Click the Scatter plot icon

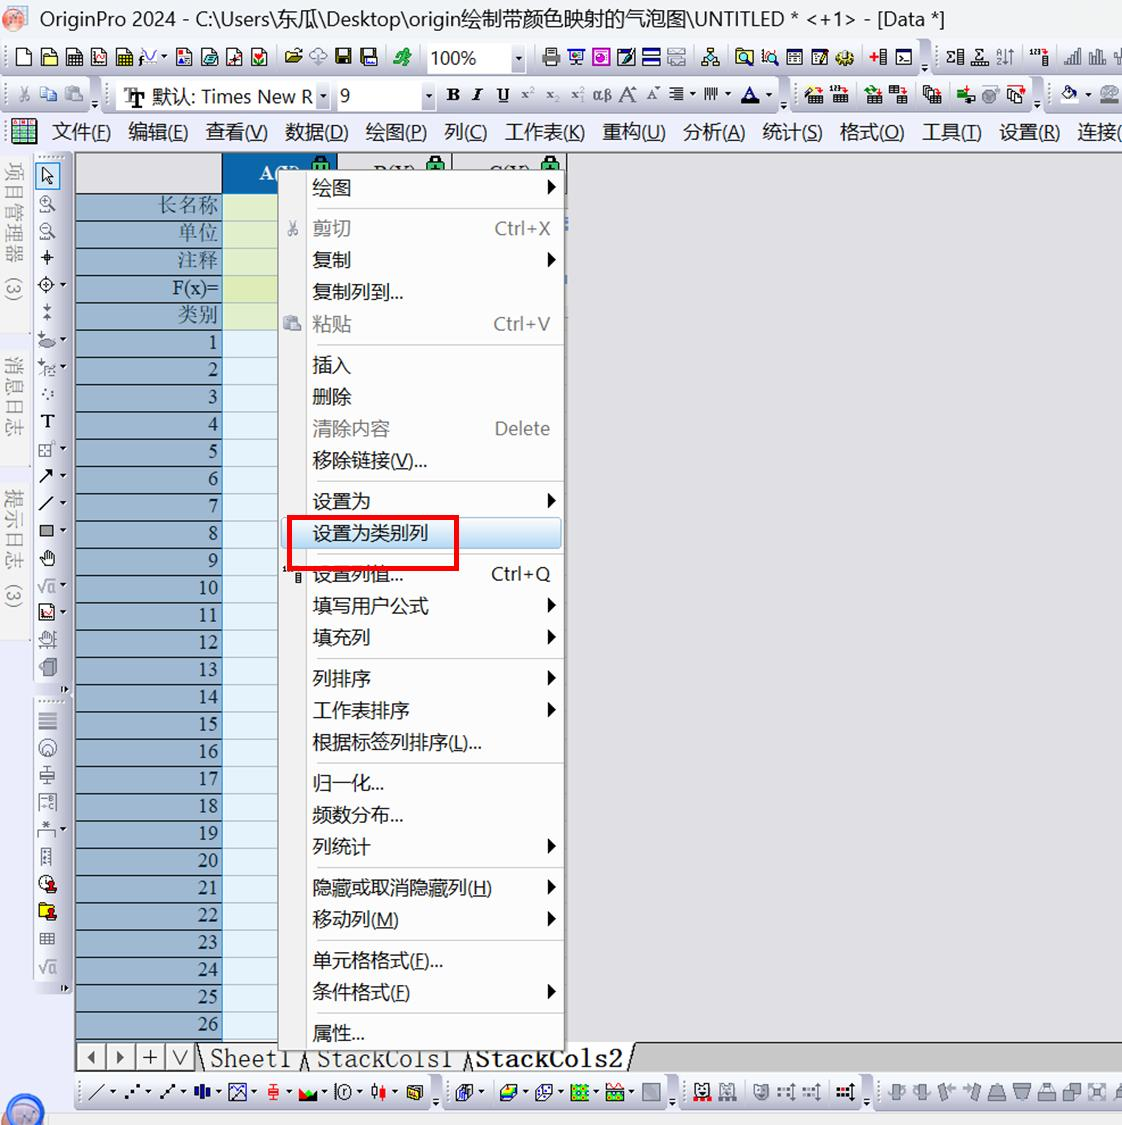click(x=132, y=1092)
